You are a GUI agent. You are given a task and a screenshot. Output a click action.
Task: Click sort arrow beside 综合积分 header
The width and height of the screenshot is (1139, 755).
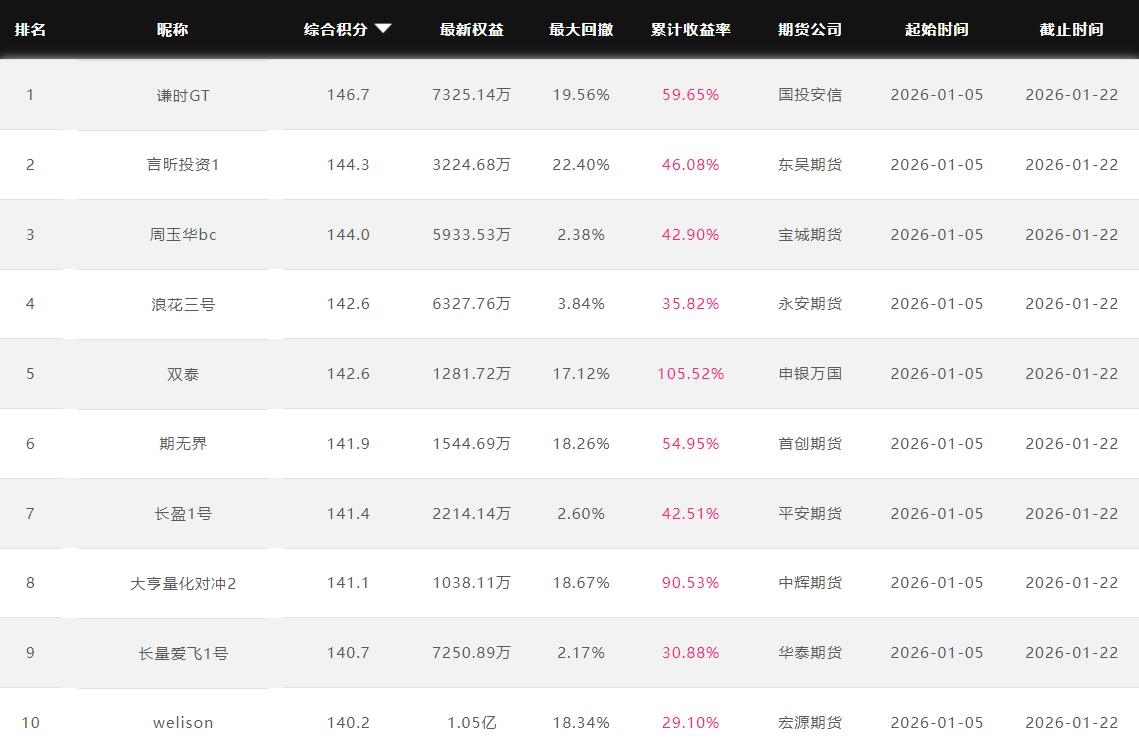[383, 30]
